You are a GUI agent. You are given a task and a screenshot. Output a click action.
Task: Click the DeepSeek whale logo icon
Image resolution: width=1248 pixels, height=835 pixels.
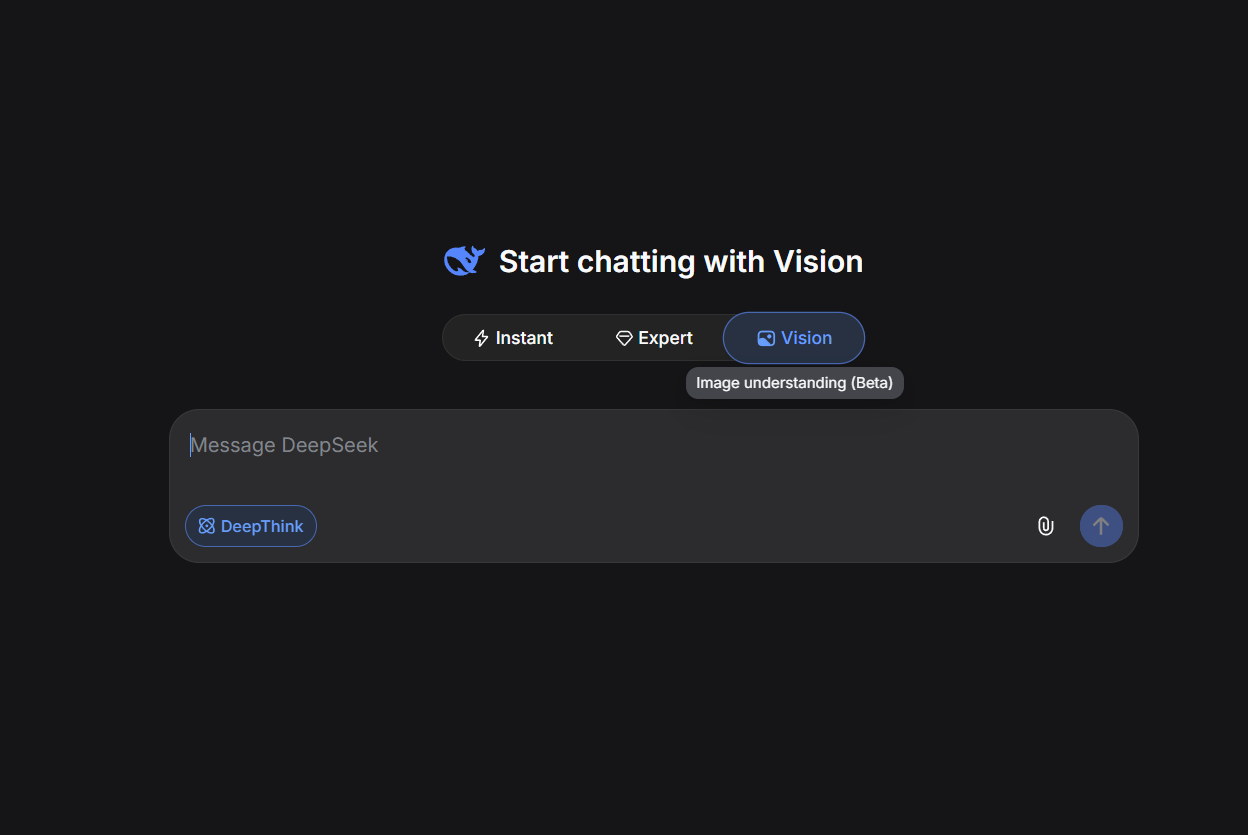[x=464, y=261]
